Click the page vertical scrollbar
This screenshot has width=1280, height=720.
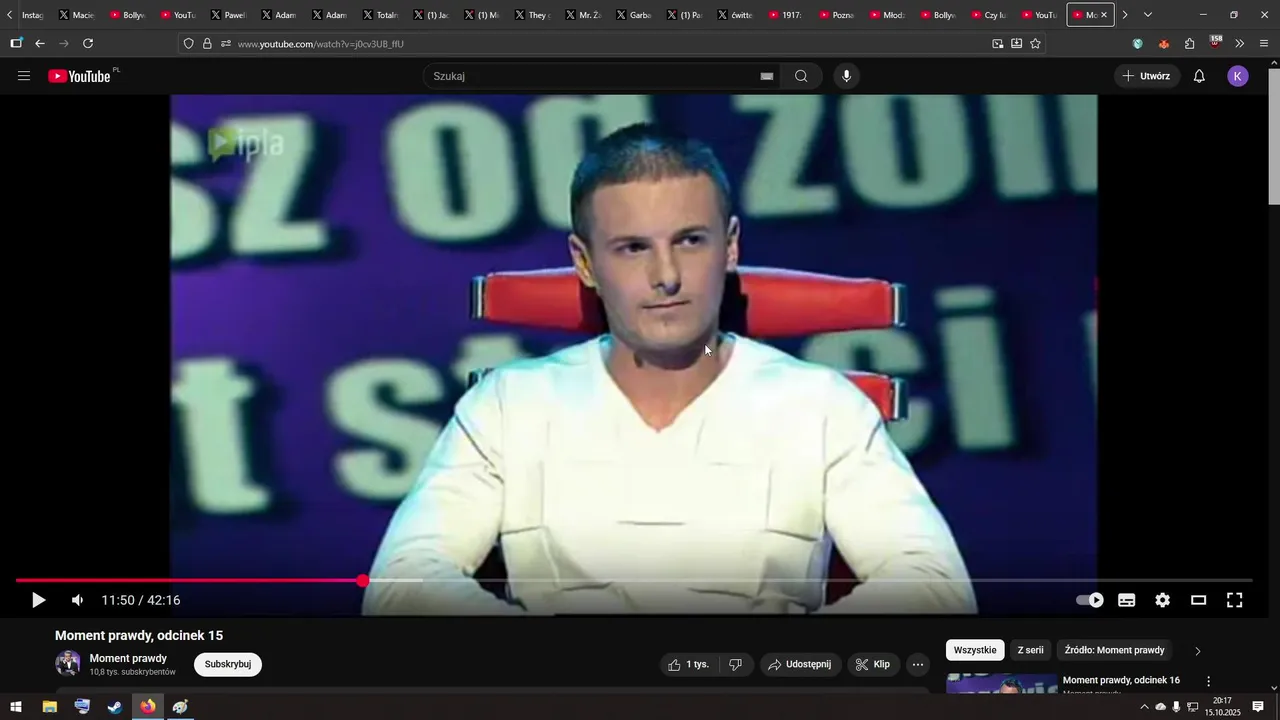click(1273, 137)
